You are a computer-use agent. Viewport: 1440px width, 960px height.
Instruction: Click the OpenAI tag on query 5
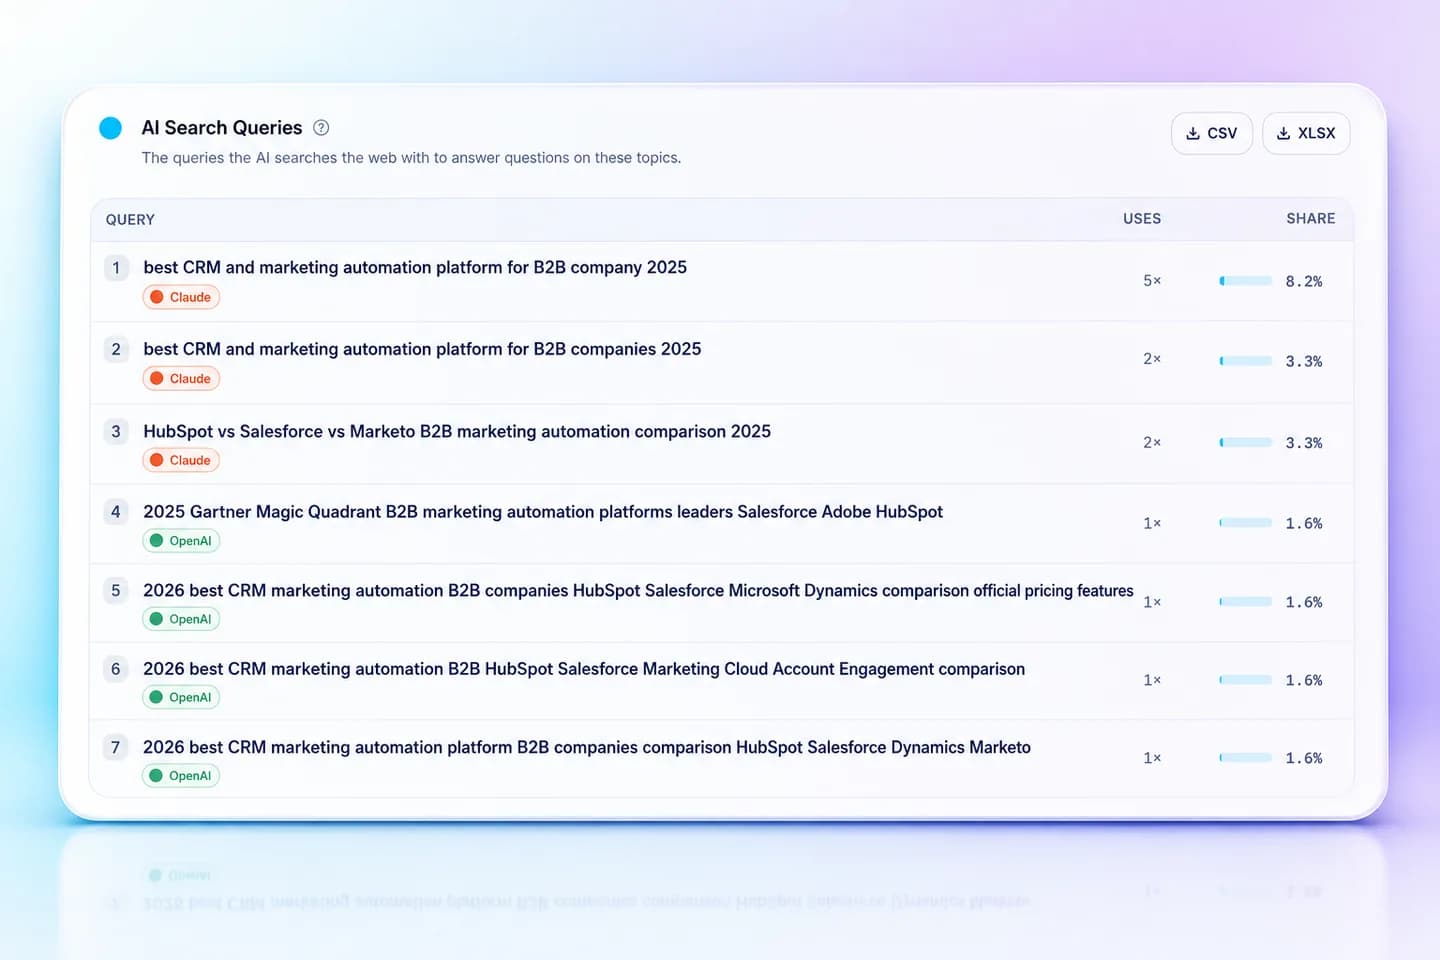coord(181,619)
